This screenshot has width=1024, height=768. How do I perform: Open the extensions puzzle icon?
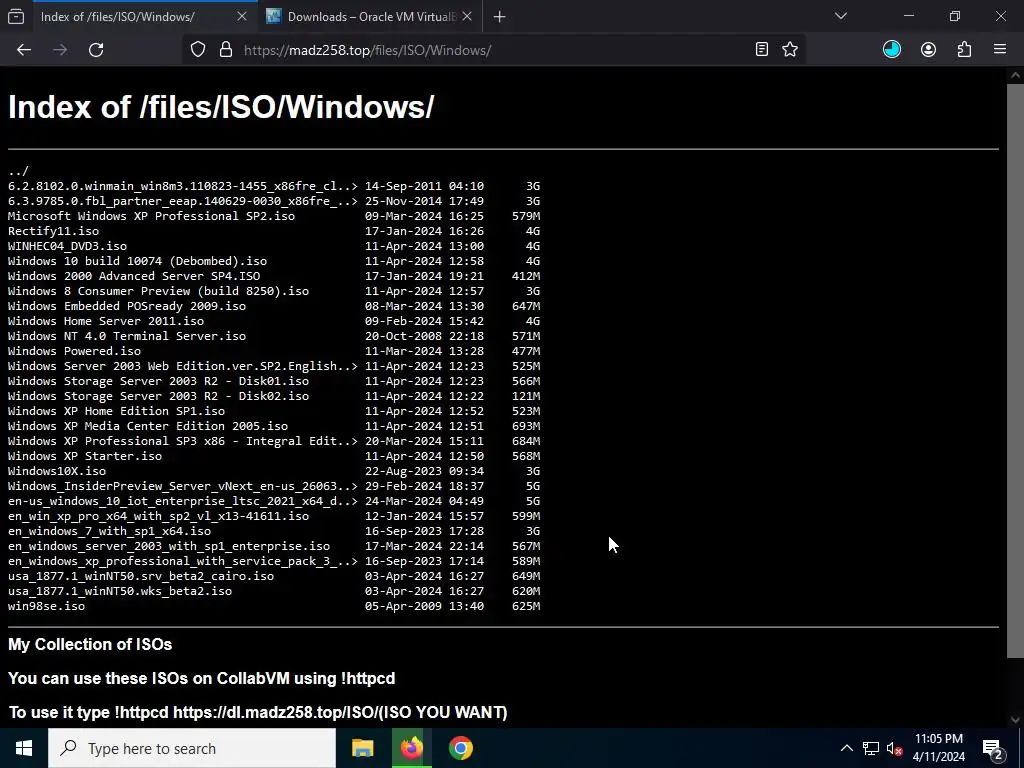click(965, 50)
